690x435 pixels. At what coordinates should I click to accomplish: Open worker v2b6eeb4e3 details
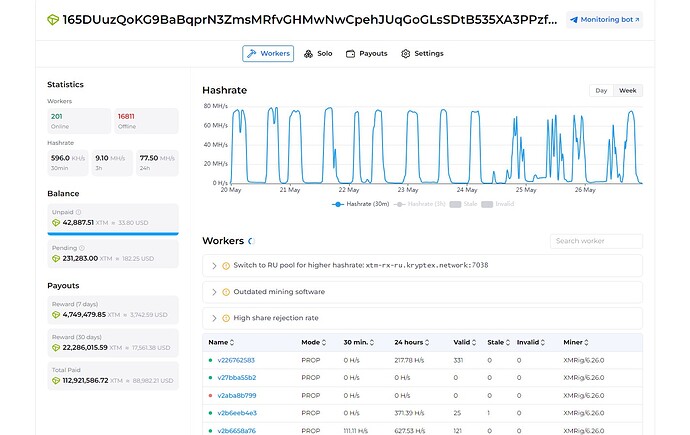pyautogui.click(x=237, y=413)
